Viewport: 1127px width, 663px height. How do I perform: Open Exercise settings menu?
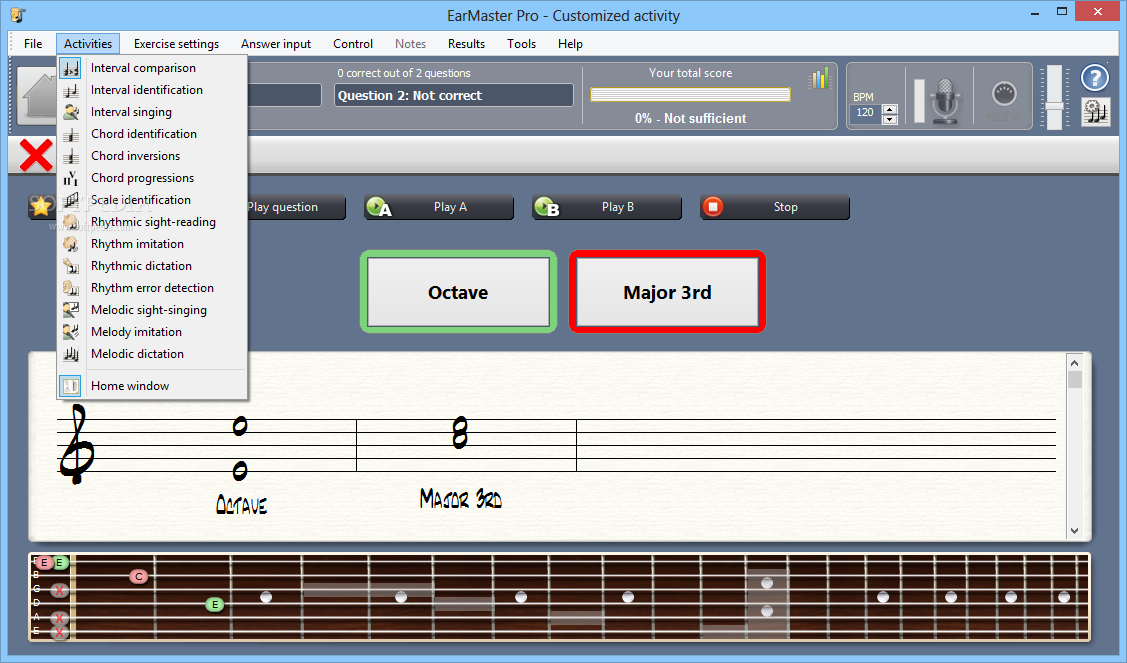click(x=176, y=44)
